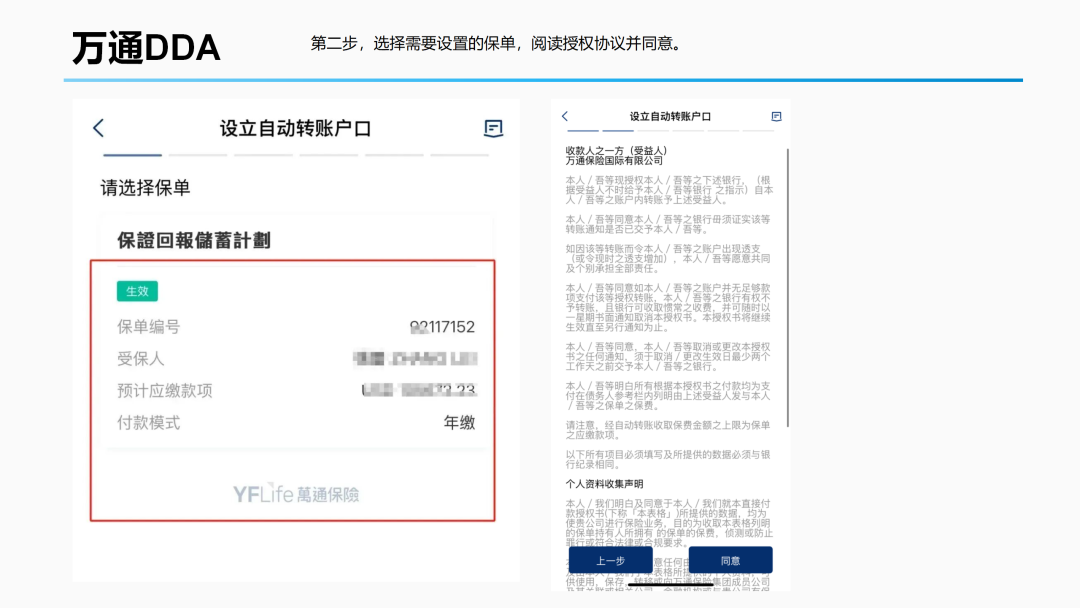The image size is (1080, 608).
Task: Click policy number 92117152
Action: pos(442,327)
